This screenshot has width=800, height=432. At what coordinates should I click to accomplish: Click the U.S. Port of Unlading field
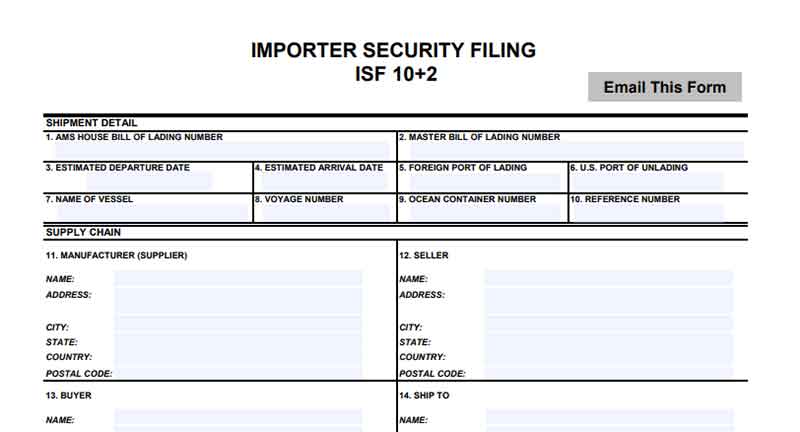647,181
